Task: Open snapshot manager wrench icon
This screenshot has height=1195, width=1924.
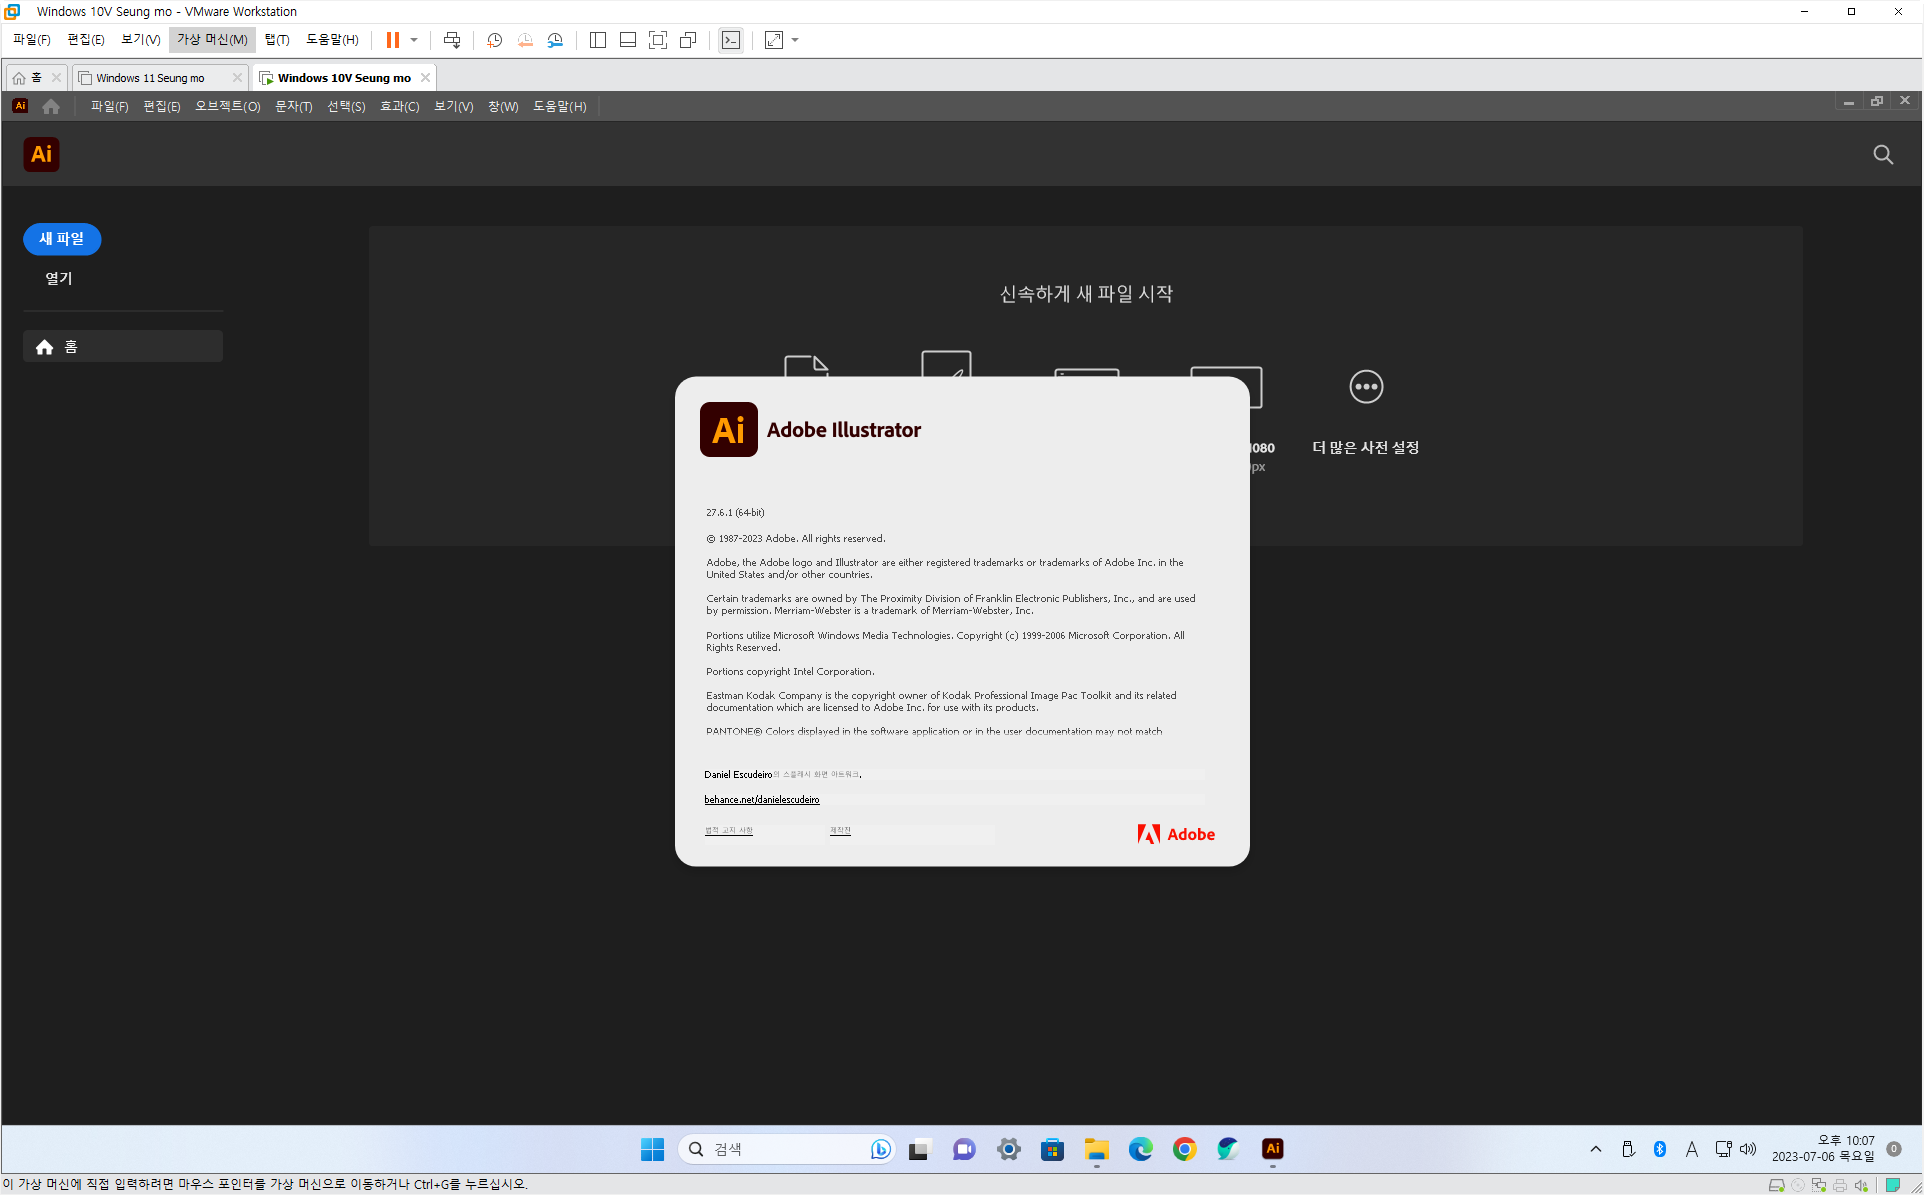Action: click(555, 40)
